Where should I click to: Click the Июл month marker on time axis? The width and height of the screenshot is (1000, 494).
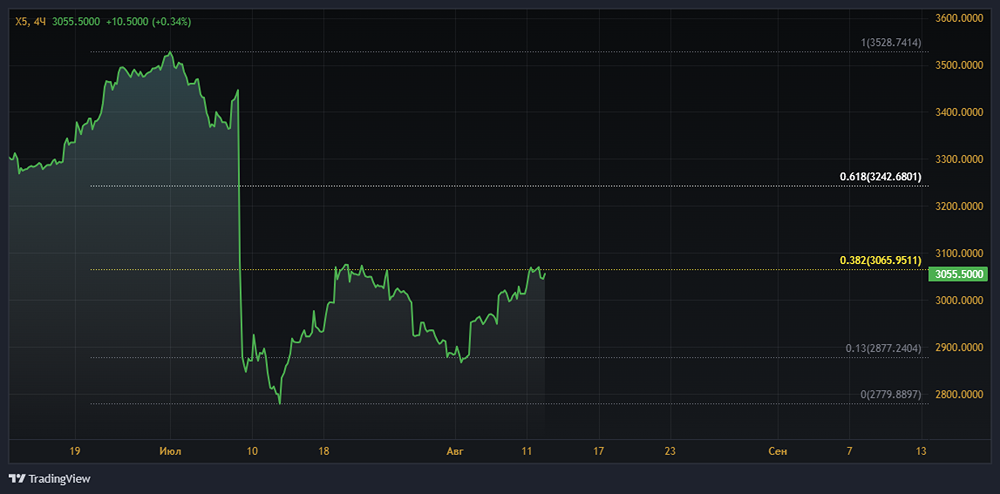tap(171, 452)
